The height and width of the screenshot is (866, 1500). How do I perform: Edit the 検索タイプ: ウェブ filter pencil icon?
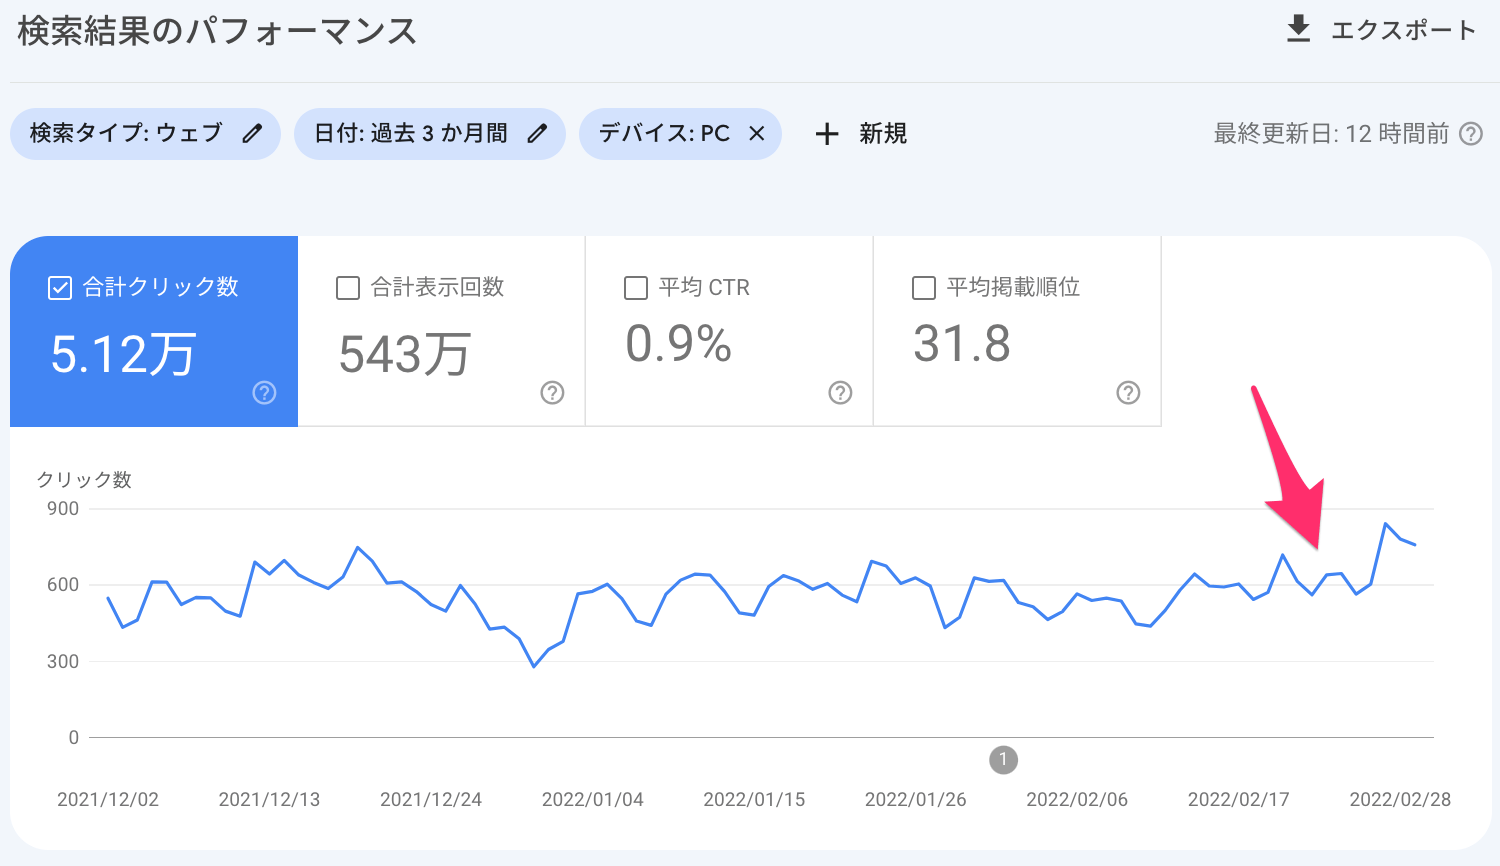coord(253,133)
